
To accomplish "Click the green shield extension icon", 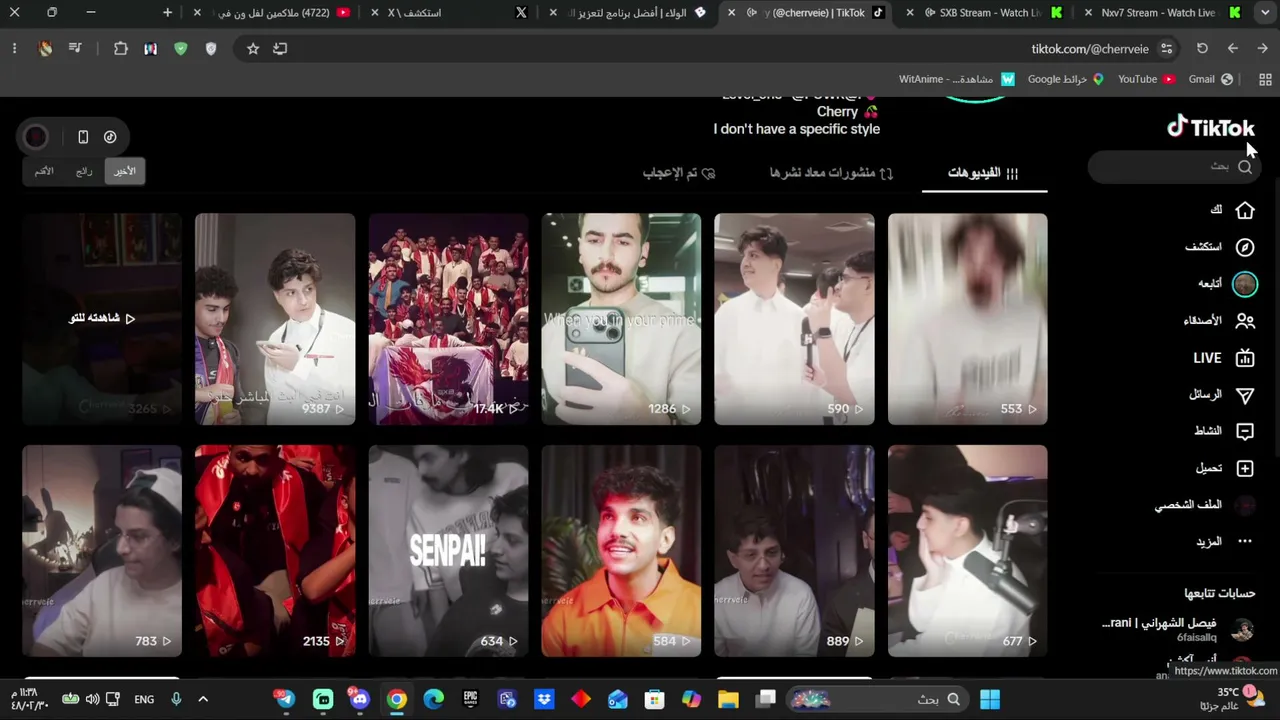I will 181,48.
